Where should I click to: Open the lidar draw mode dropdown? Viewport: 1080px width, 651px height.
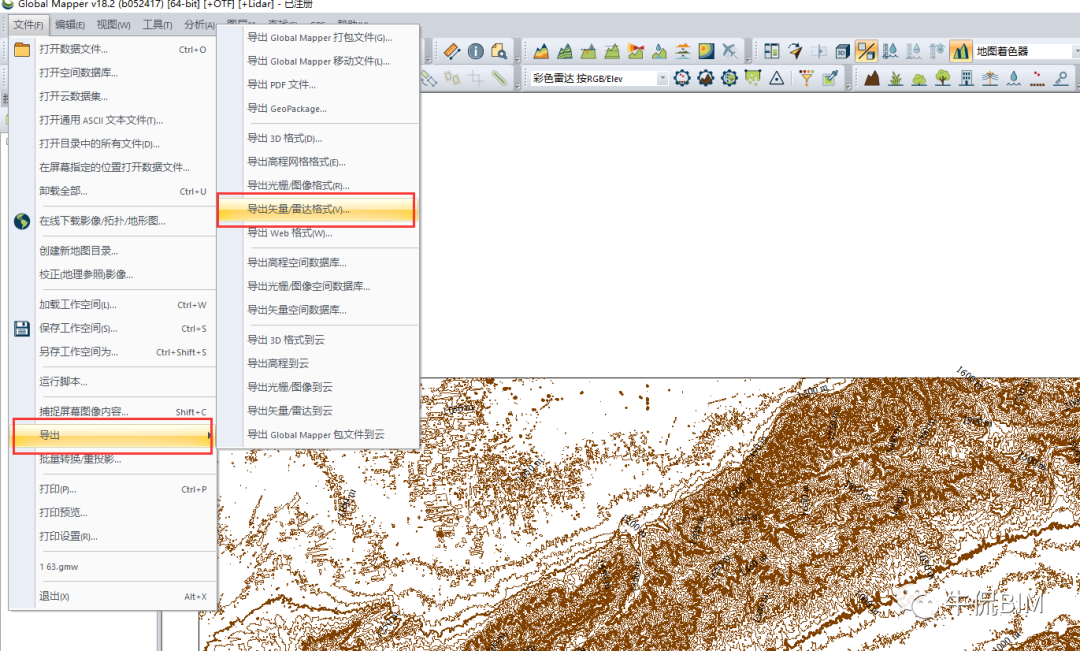(662, 78)
